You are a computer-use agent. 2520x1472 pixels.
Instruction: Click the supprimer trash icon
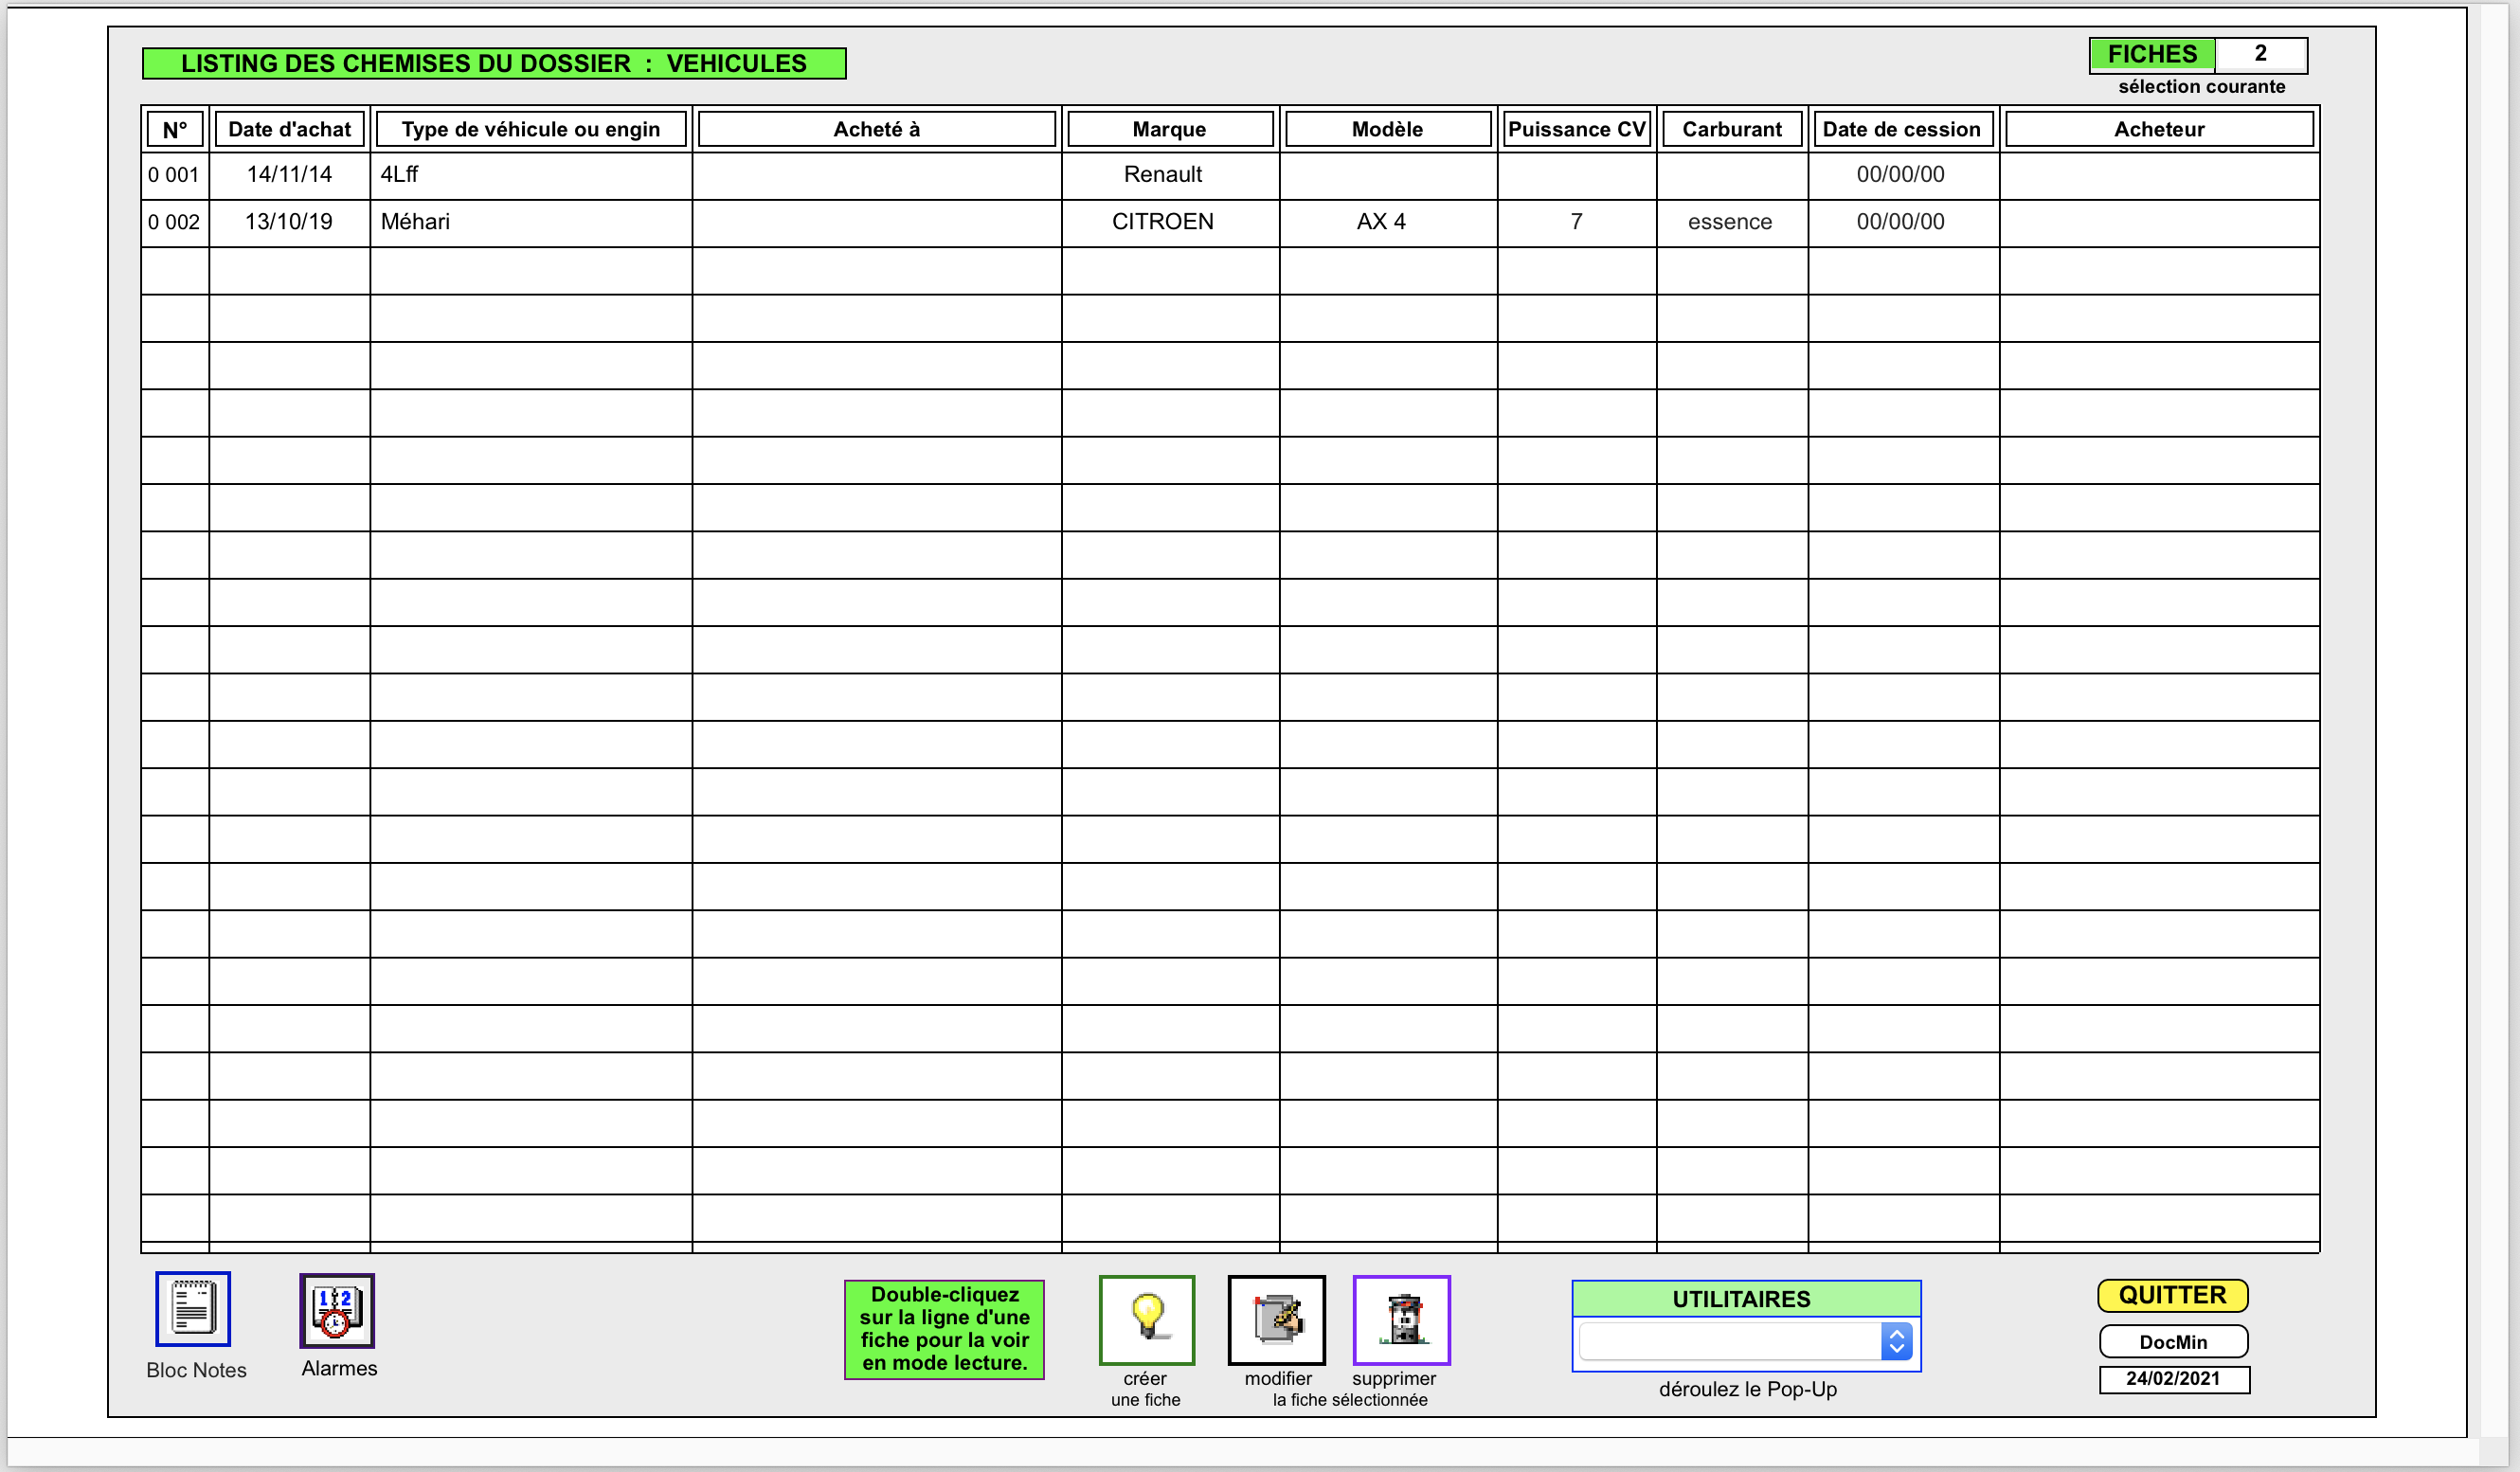tap(1402, 1320)
